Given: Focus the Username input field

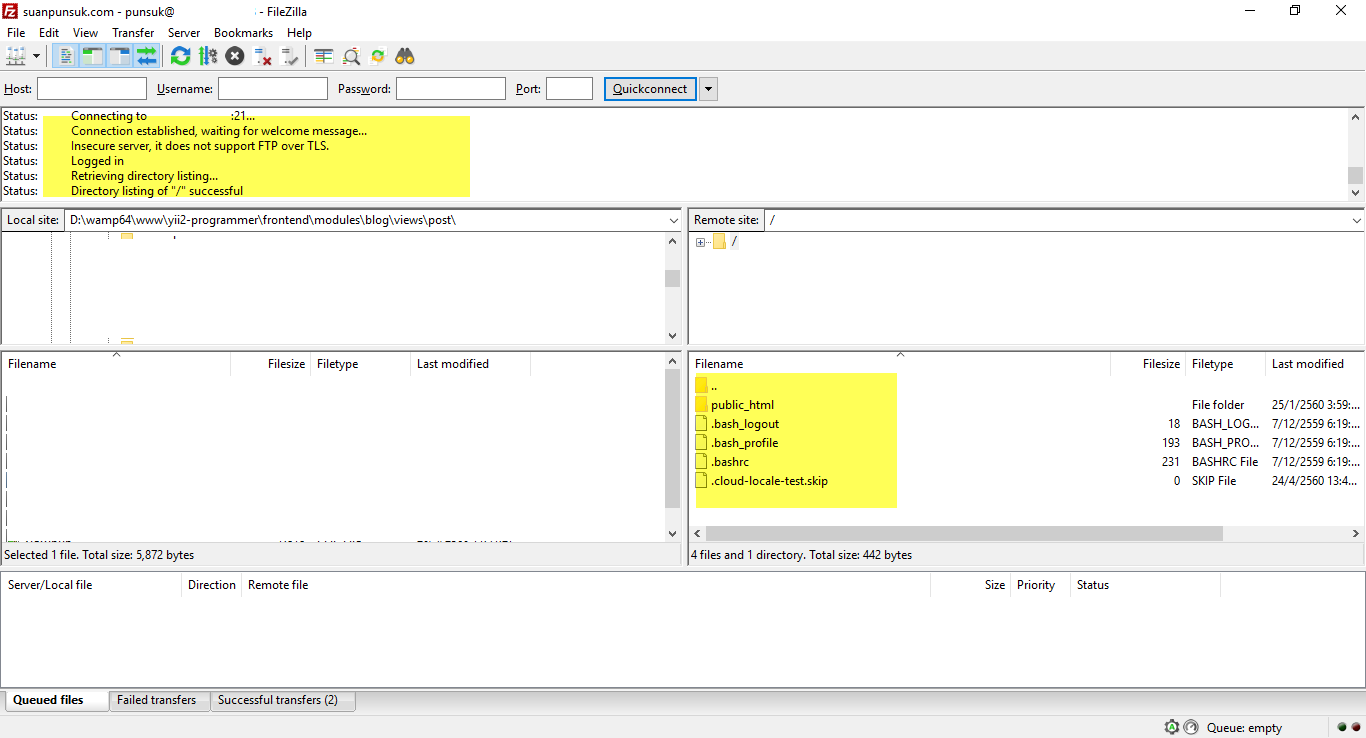Looking at the screenshot, I should [x=273, y=89].
